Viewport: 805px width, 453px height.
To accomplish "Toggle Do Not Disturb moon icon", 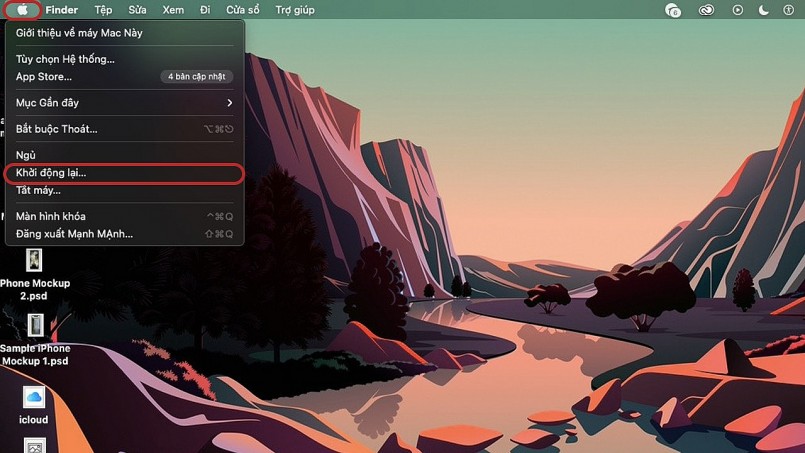I will (764, 10).
